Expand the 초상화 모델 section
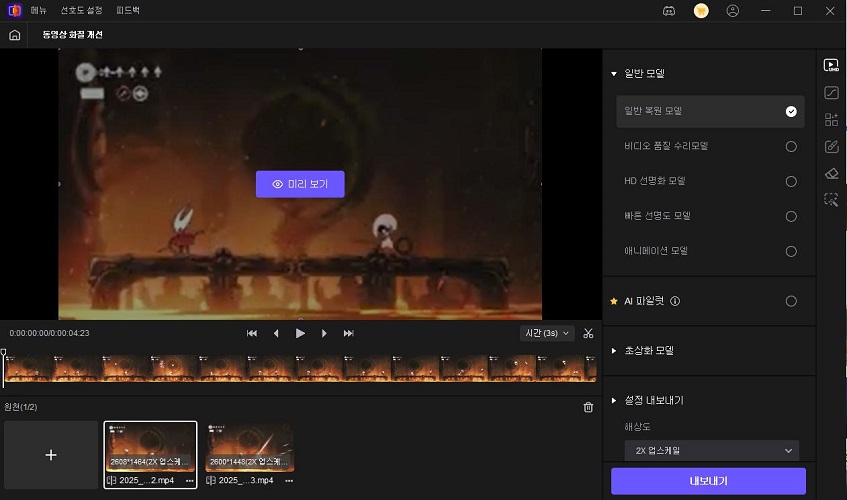847x500 pixels. [x=614, y=351]
